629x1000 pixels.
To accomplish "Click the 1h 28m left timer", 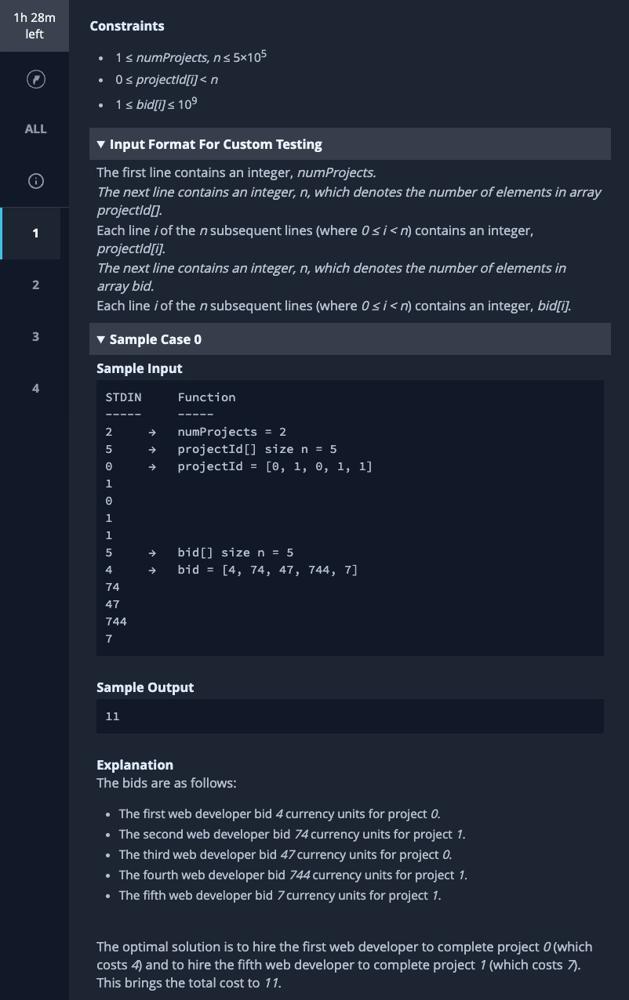I will pos(35,26).
